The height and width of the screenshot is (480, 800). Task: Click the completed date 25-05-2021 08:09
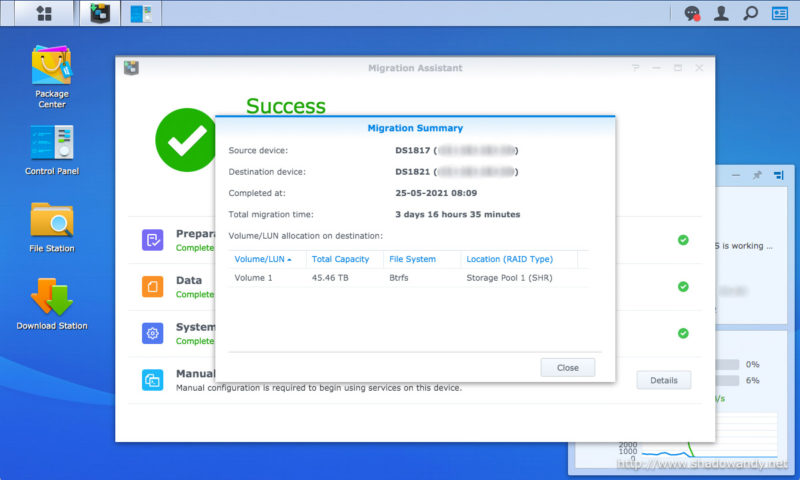436,193
